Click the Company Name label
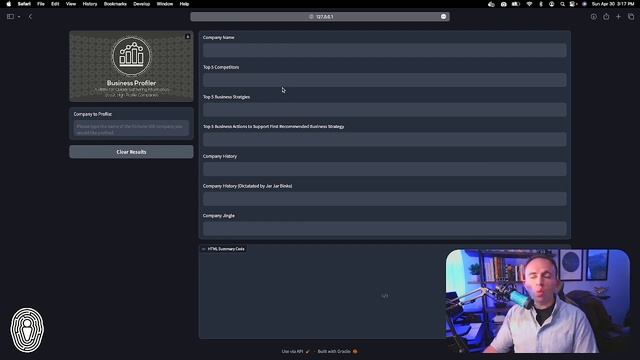640x360 pixels. (219, 38)
